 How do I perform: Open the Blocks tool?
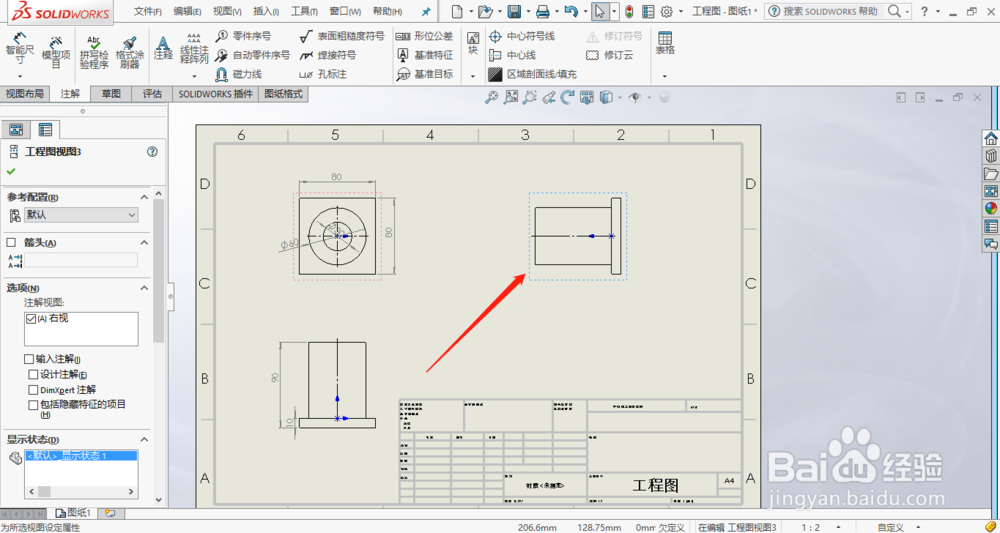(x=473, y=43)
